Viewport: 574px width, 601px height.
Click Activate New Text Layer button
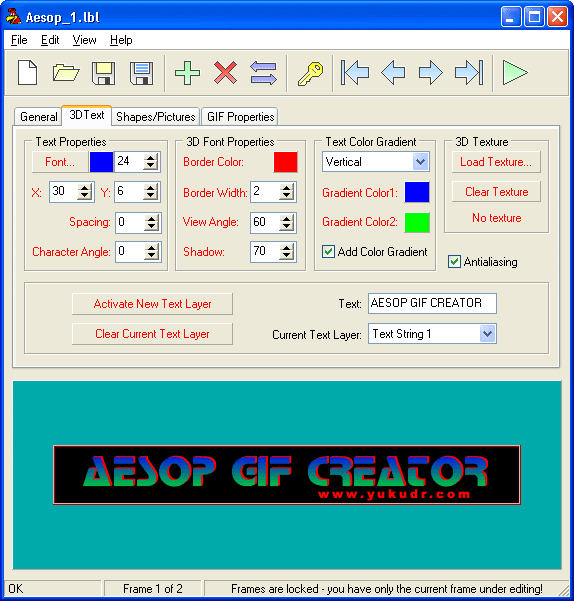coord(152,304)
